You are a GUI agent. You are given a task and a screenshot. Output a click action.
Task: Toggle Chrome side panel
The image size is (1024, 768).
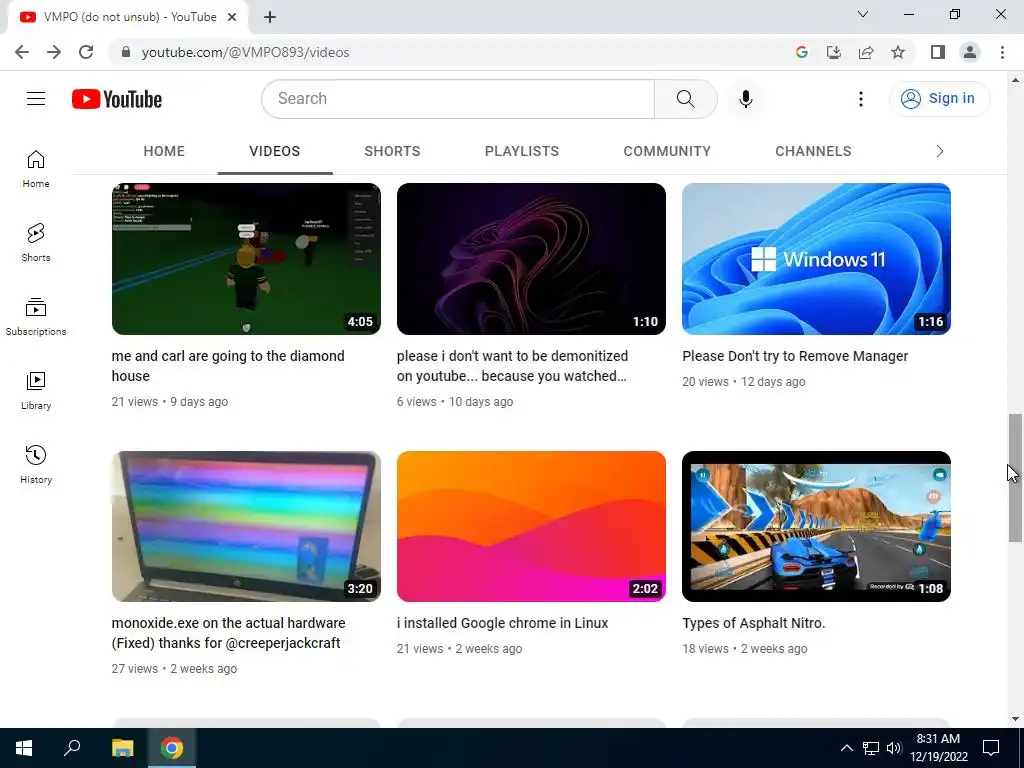pyautogui.click(x=938, y=52)
